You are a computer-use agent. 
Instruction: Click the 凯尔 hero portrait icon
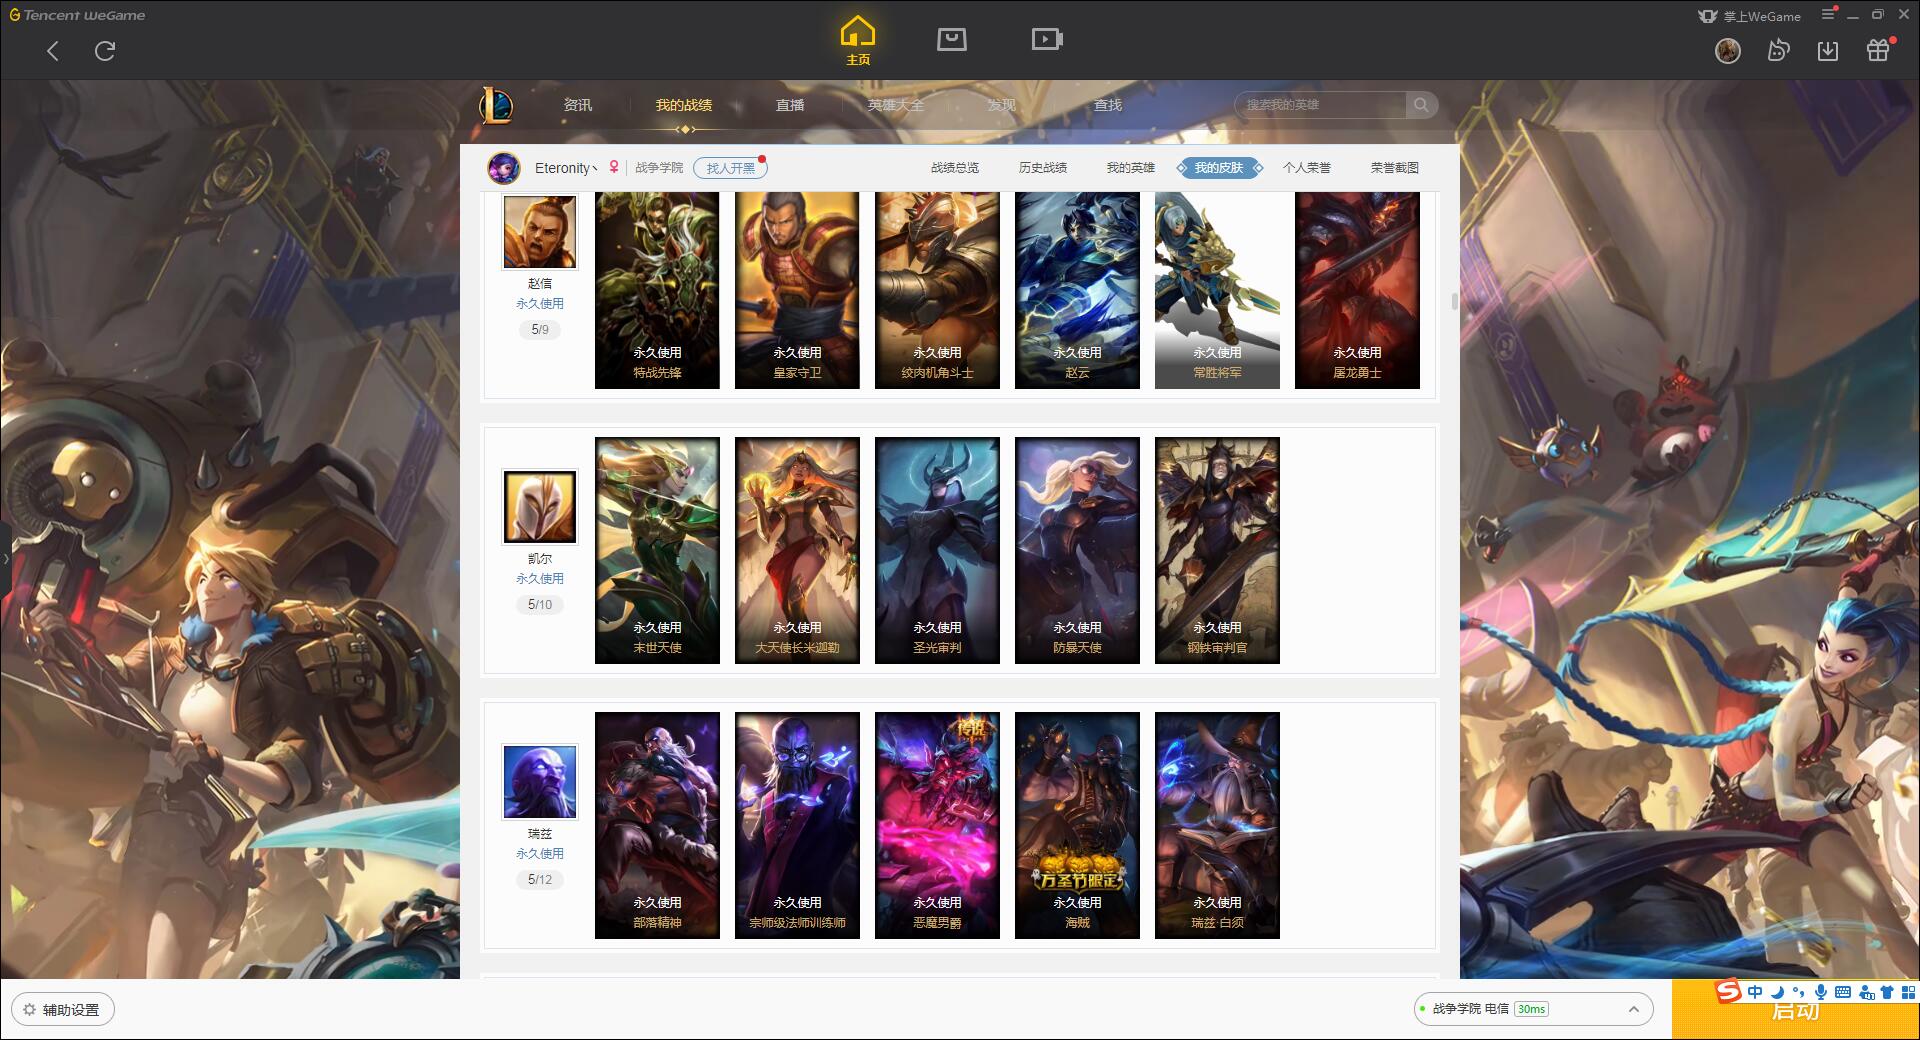pos(540,507)
